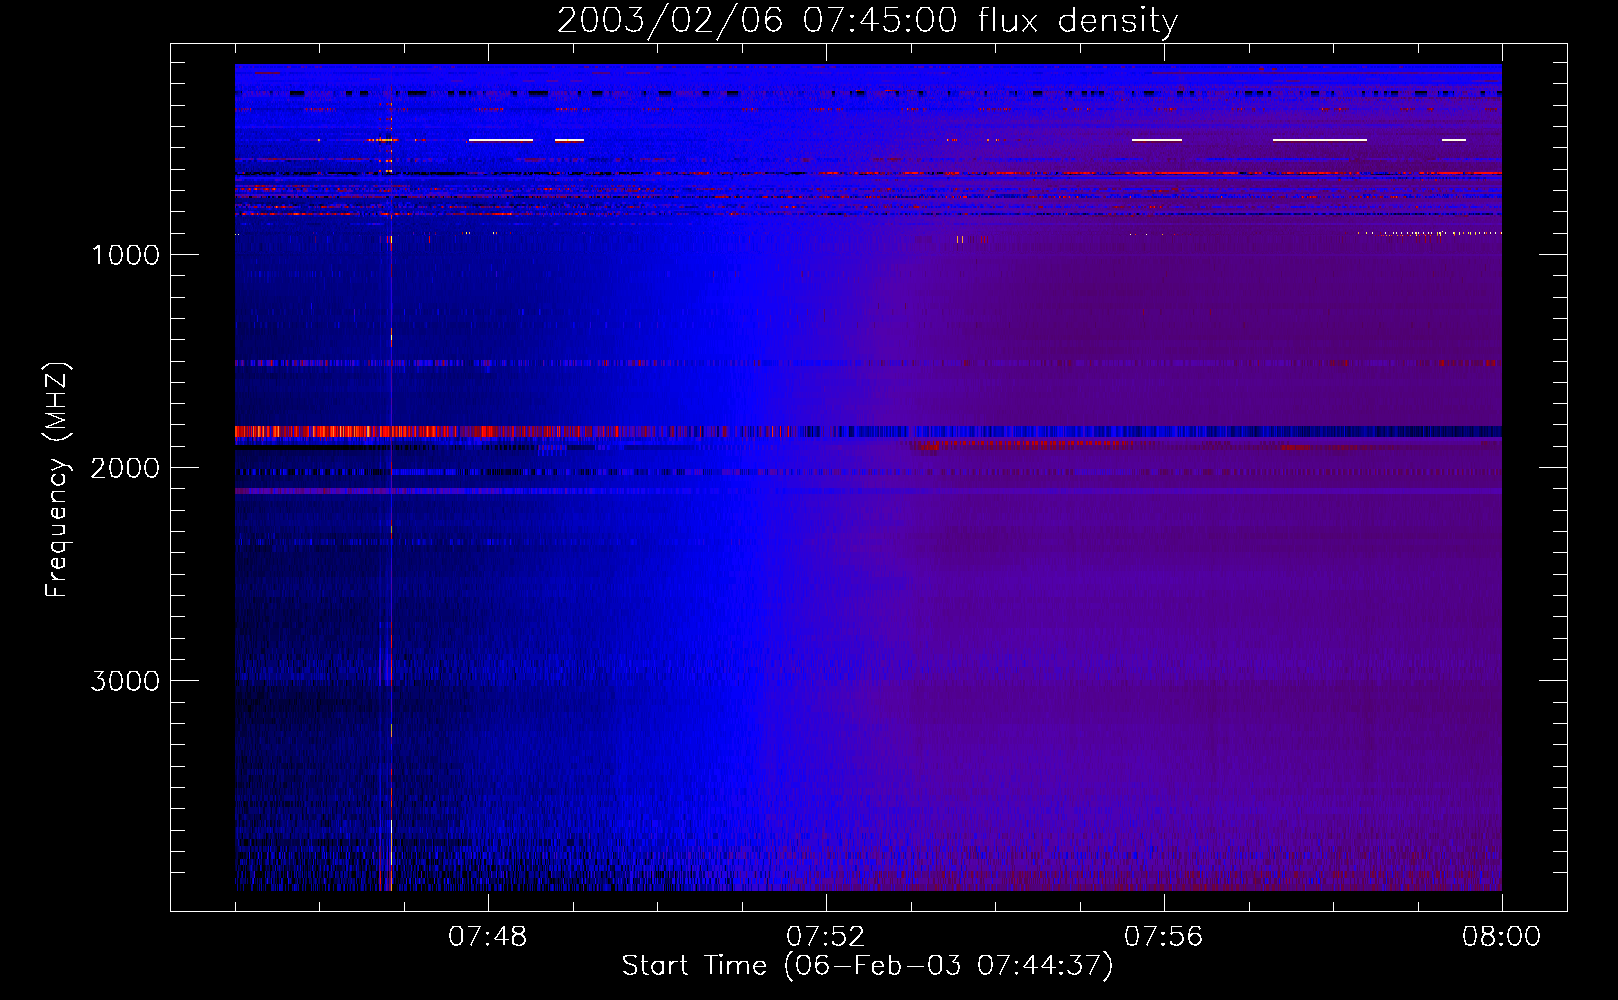Click the "3000" frequency tick label
The width and height of the screenshot is (1618, 1000).
pyautogui.click(x=125, y=681)
